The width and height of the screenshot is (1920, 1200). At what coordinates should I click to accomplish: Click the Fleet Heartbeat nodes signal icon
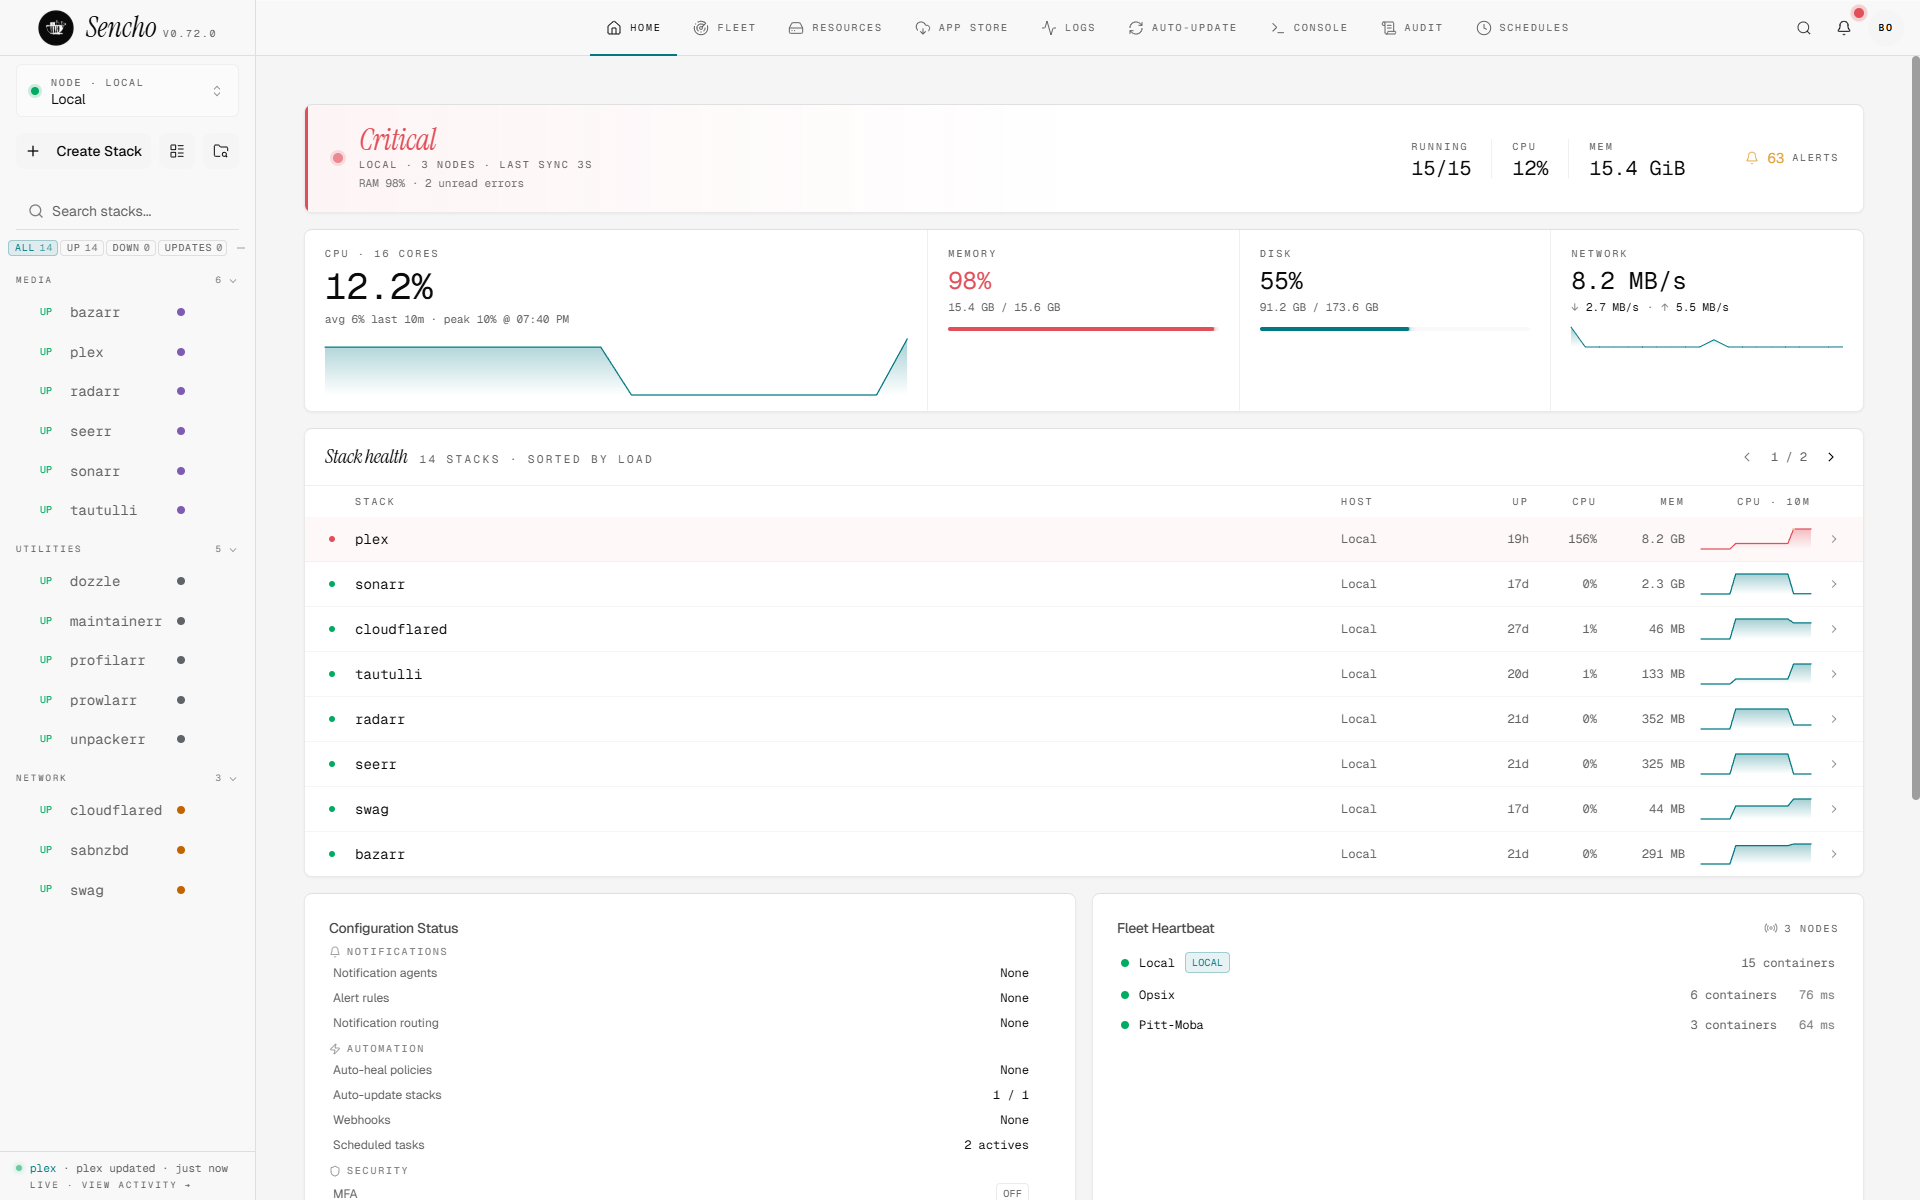(x=1771, y=929)
